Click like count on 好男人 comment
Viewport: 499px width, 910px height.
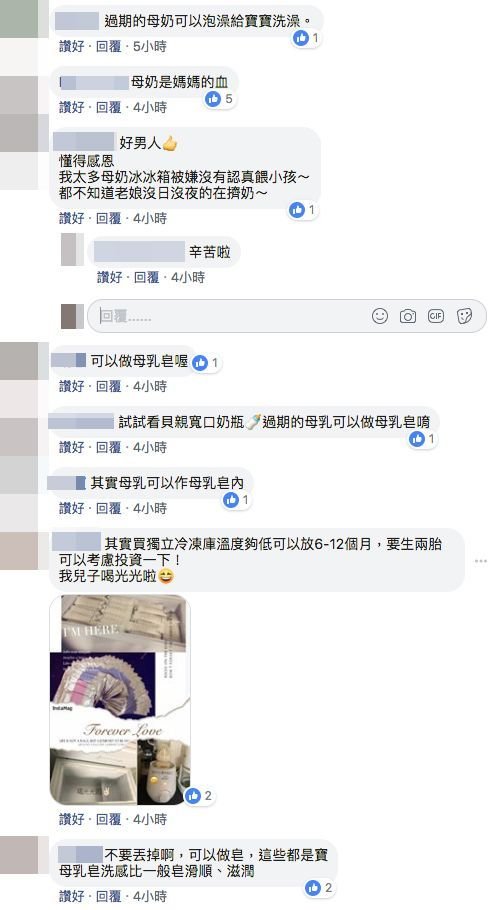(312, 210)
